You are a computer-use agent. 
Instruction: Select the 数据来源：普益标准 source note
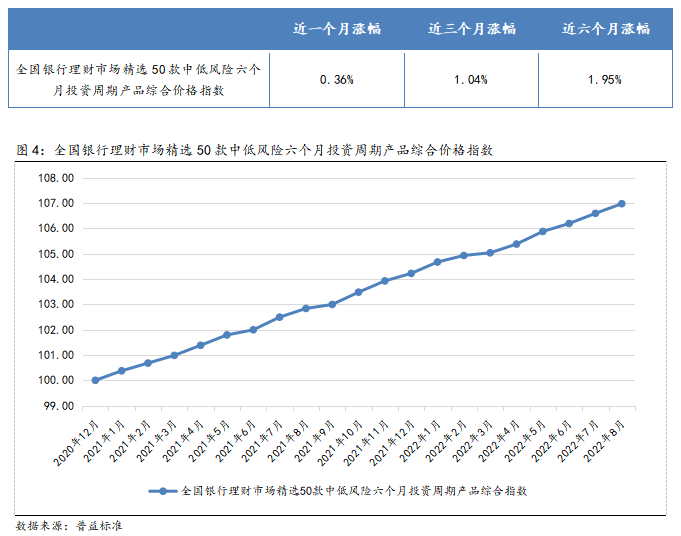click(x=68, y=524)
